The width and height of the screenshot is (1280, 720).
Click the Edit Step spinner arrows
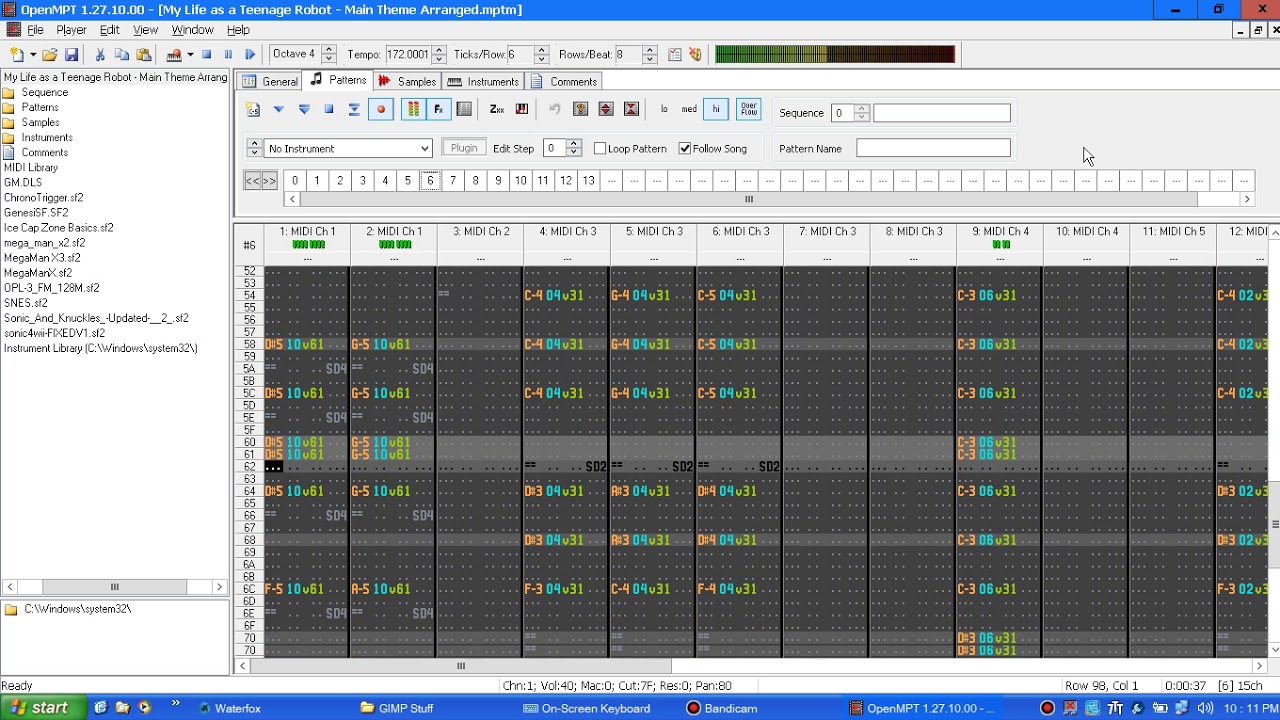click(573, 148)
